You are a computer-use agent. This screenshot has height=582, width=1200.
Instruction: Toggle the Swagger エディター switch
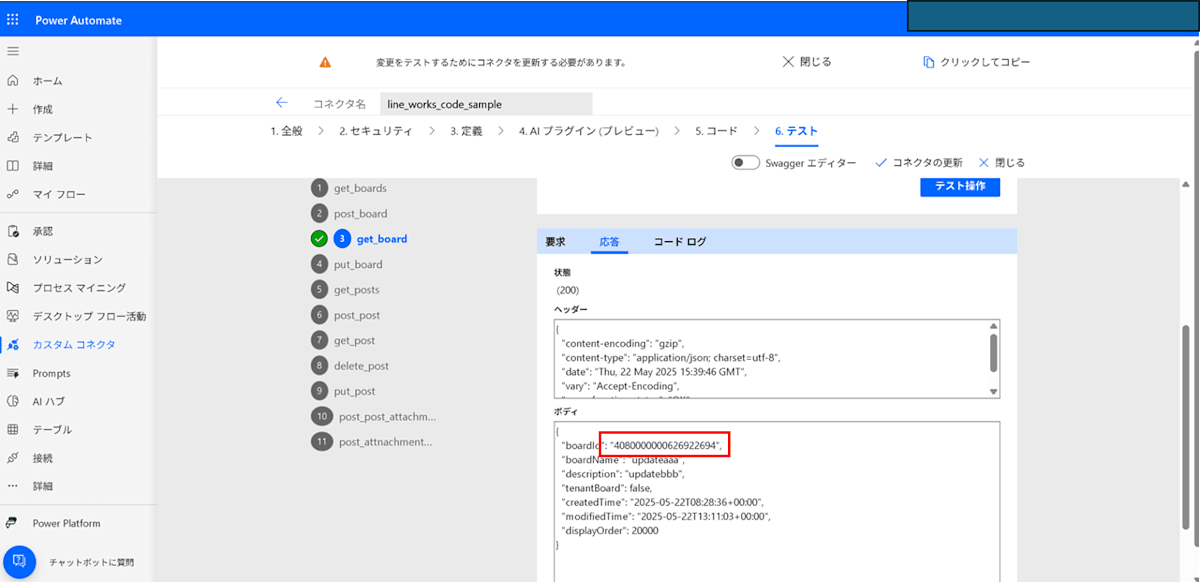point(745,162)
